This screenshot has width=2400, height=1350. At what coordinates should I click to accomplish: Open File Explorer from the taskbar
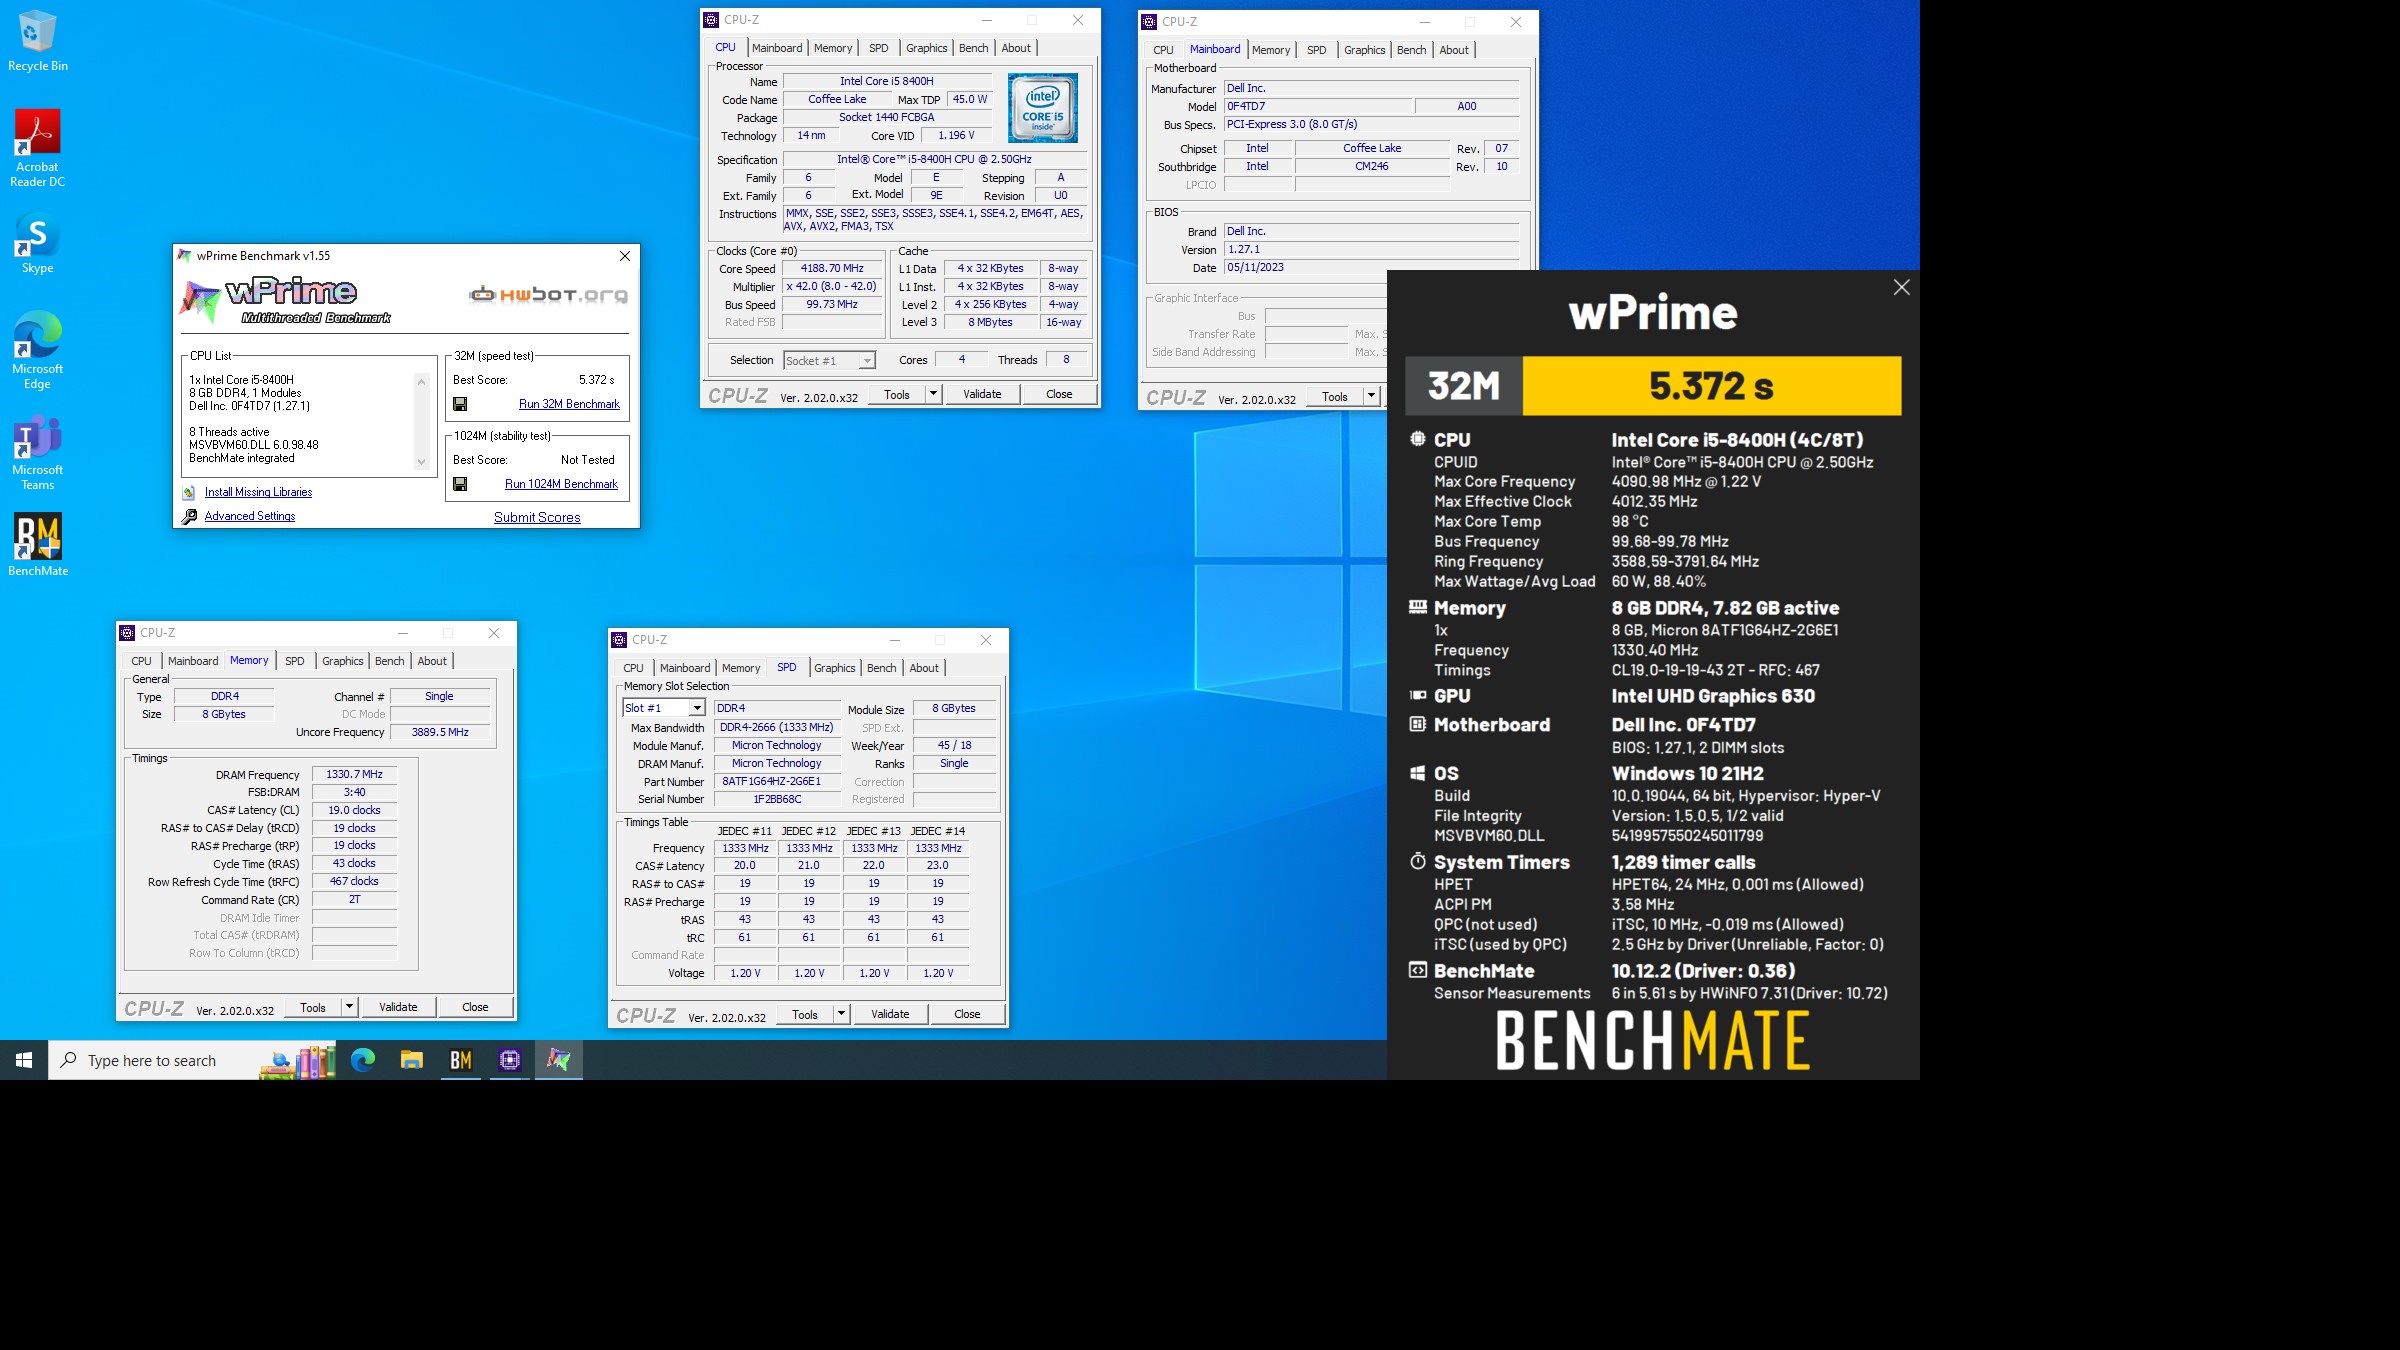(x=412, y=1060)
